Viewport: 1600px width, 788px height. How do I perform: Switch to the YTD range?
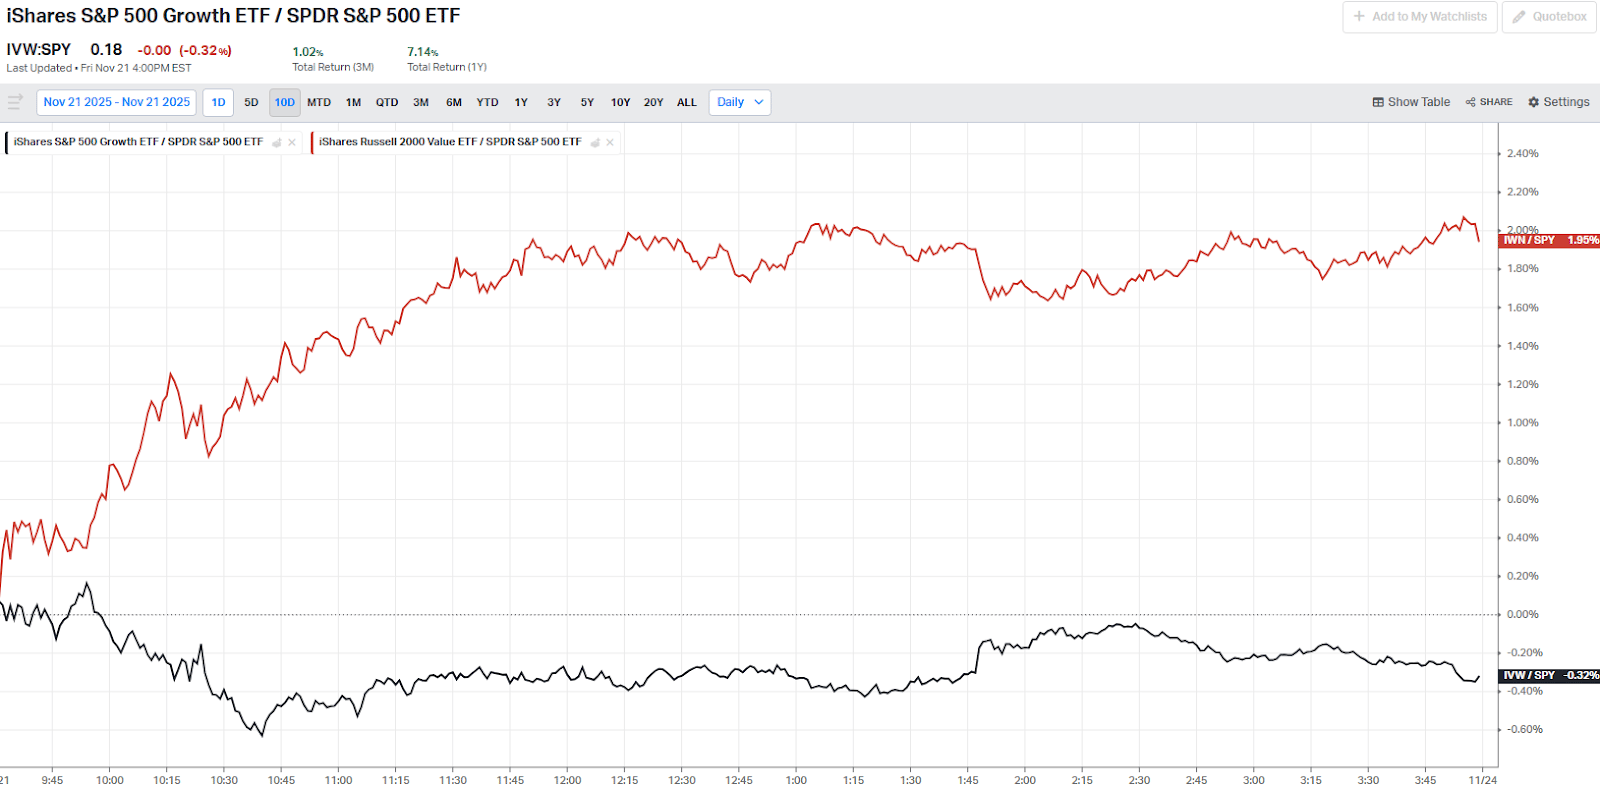pyautogui.click(x=487, y=102)
